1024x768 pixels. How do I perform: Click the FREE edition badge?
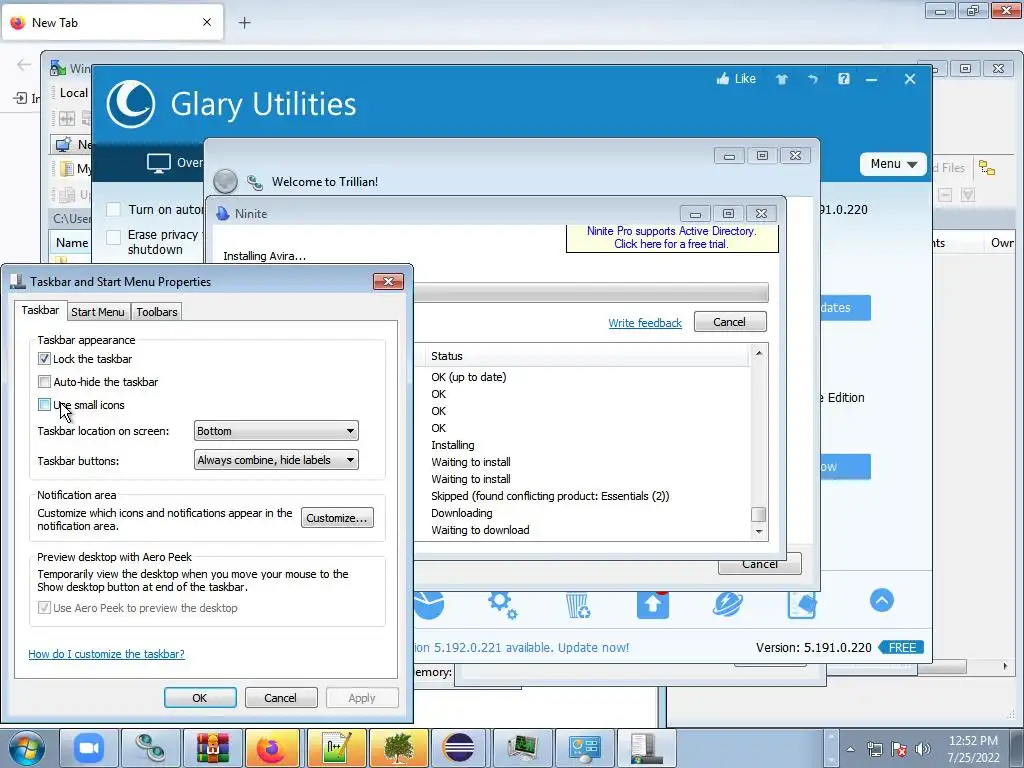pyautogui.click(x=901, y=647)
